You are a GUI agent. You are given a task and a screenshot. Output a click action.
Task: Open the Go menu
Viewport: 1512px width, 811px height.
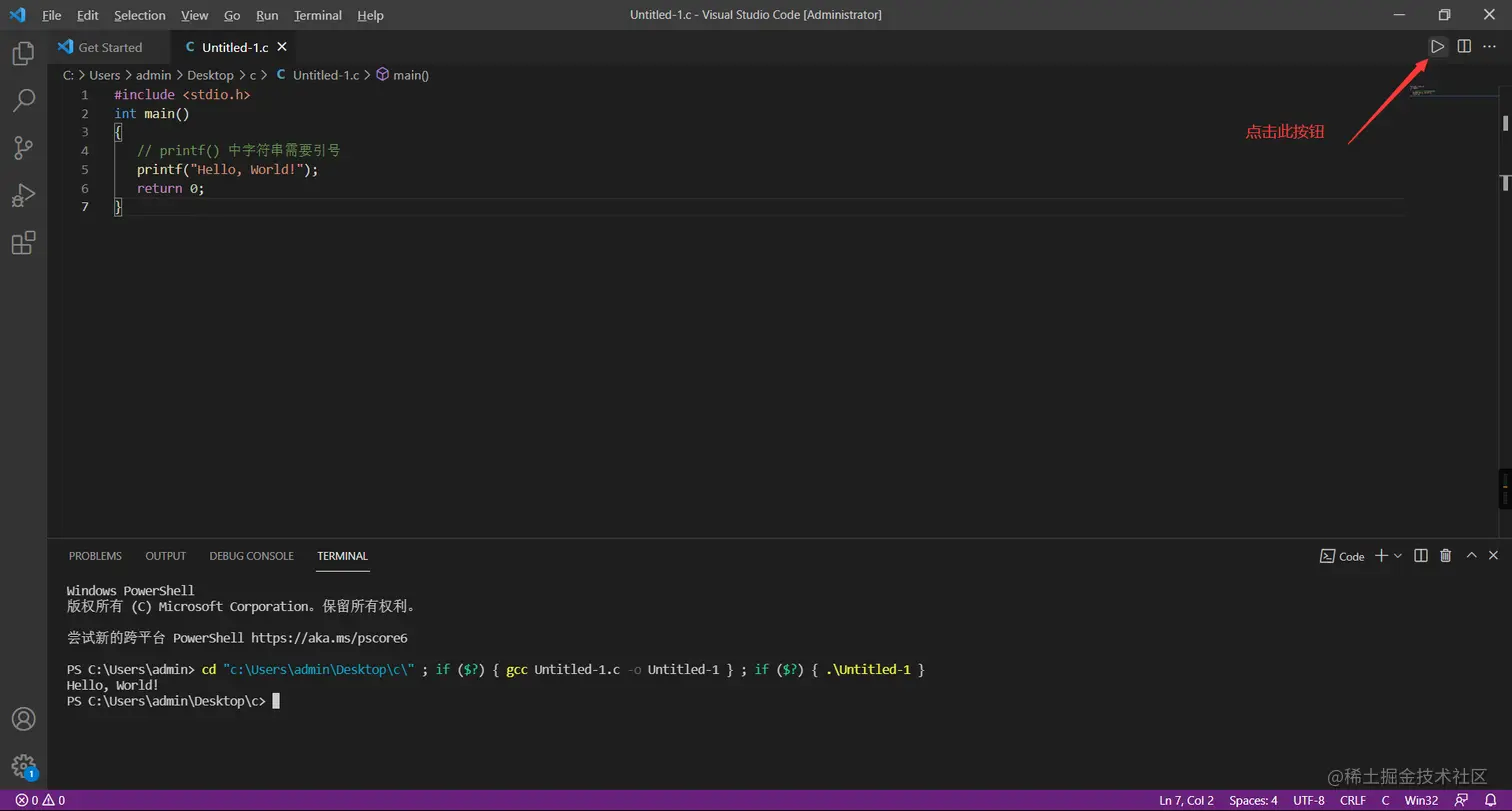(232, 15)
